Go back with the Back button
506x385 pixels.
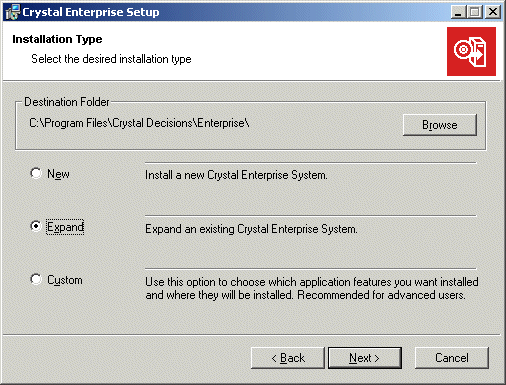pos(288,358)
